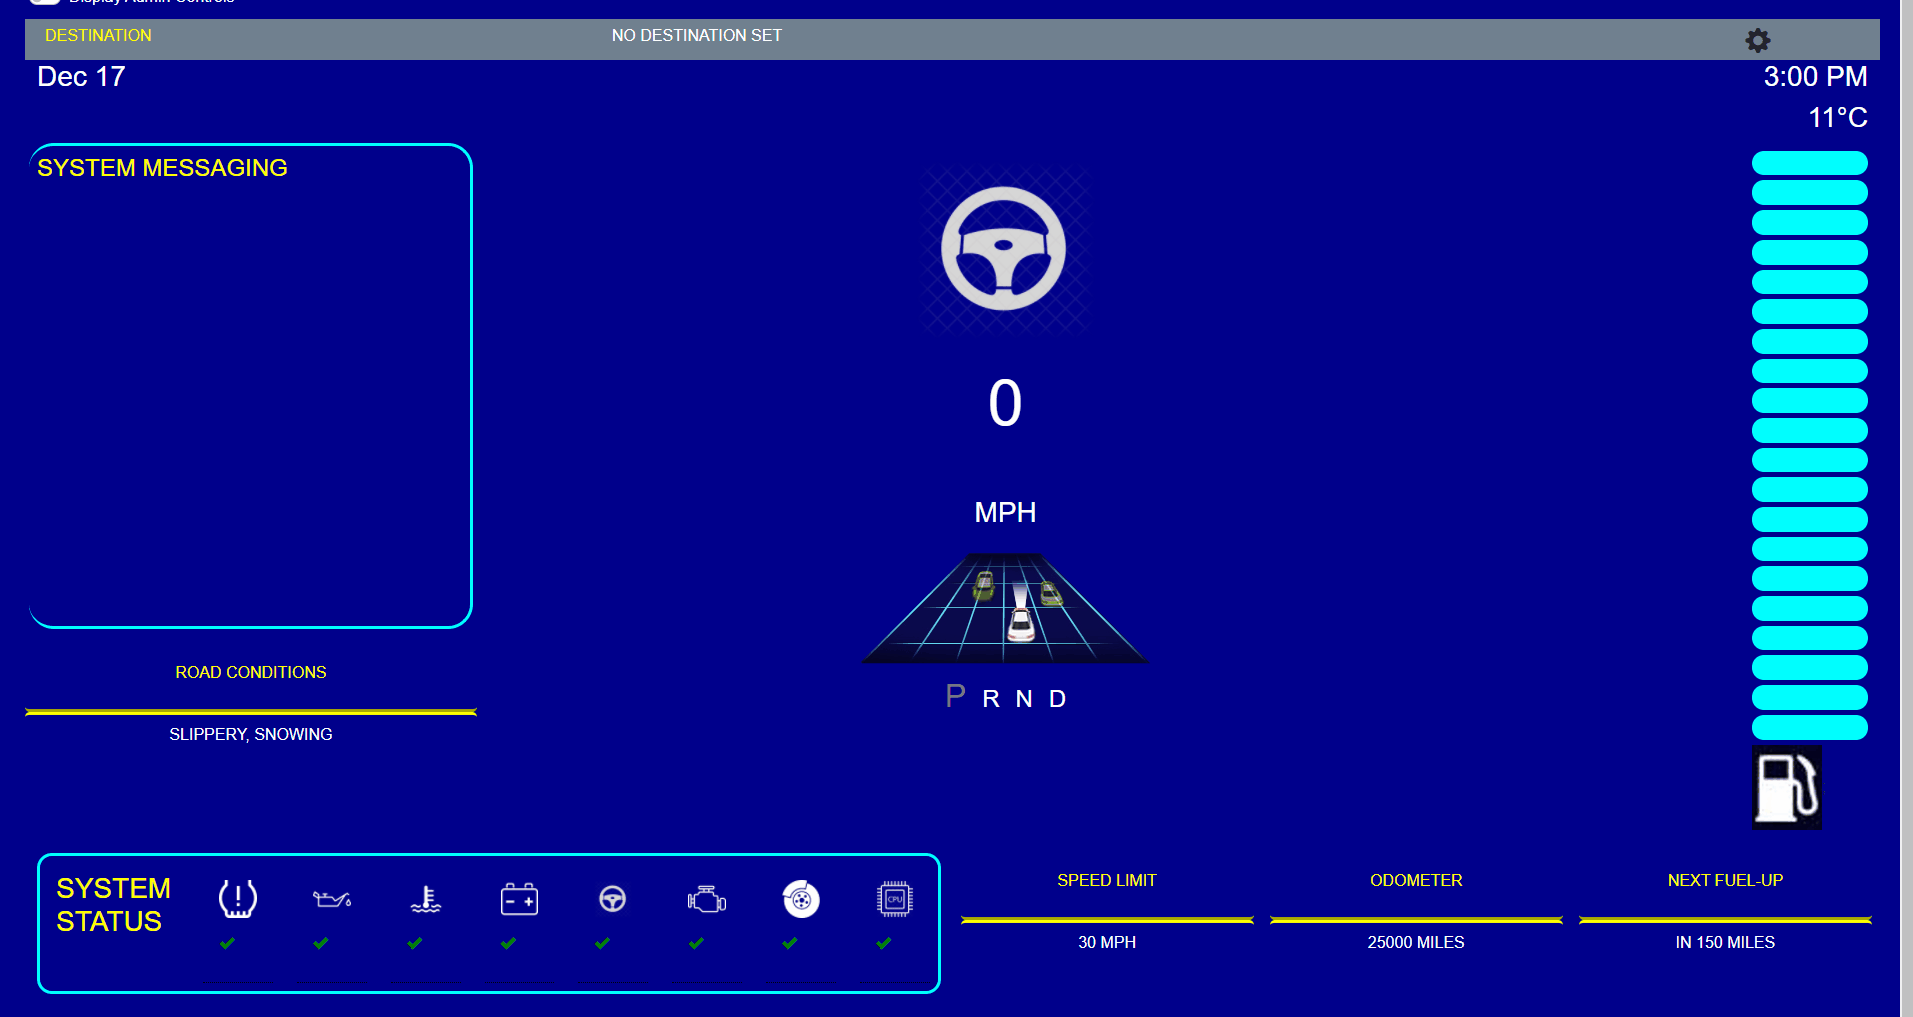Click green checkmark under engine icon
Image resolution: width=1913 pixels, height=1017 pixels.
pyautogui.click(x=696, y=943)
